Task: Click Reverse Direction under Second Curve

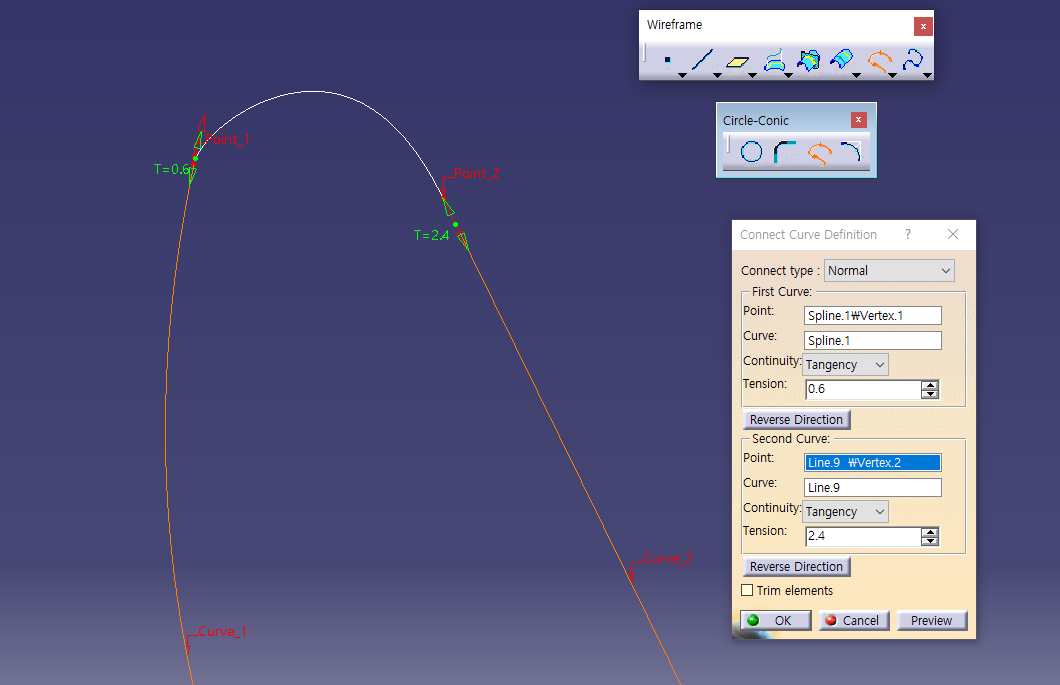Action: click(796, 567)
